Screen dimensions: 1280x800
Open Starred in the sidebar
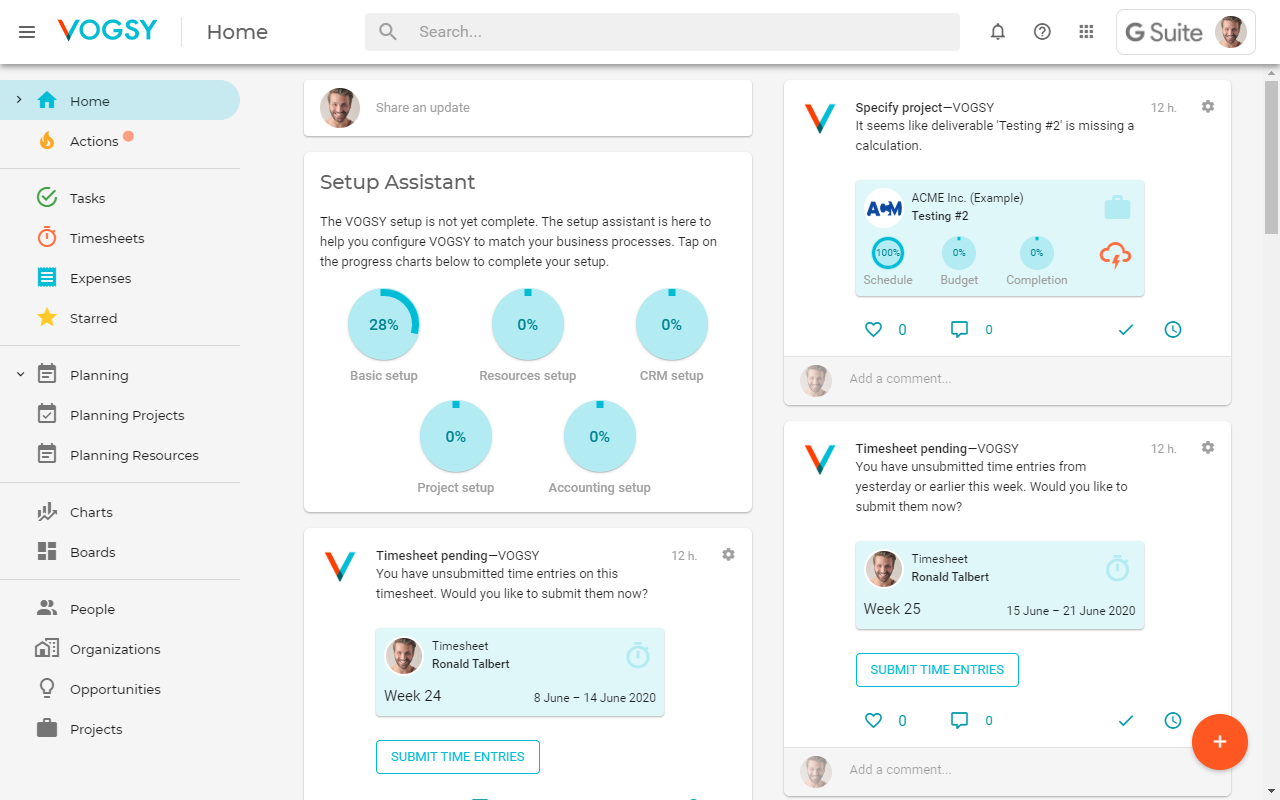pyautogui.click(x=120, y=318)
